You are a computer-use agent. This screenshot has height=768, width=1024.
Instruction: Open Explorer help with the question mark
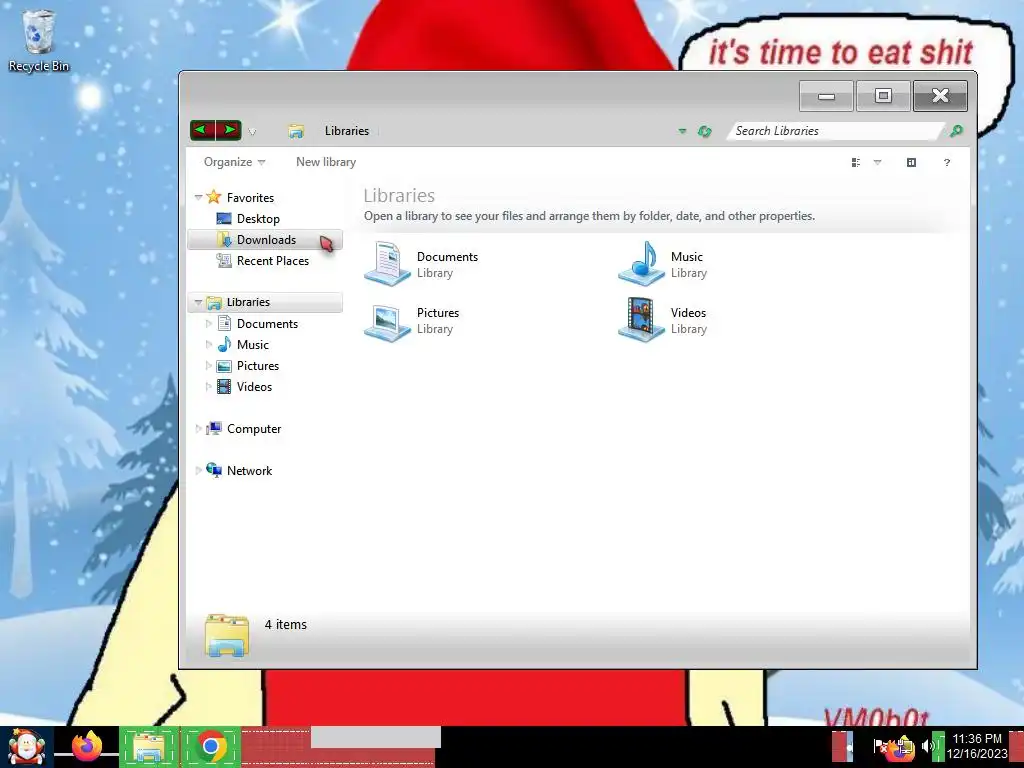click(x=947, y=163)
